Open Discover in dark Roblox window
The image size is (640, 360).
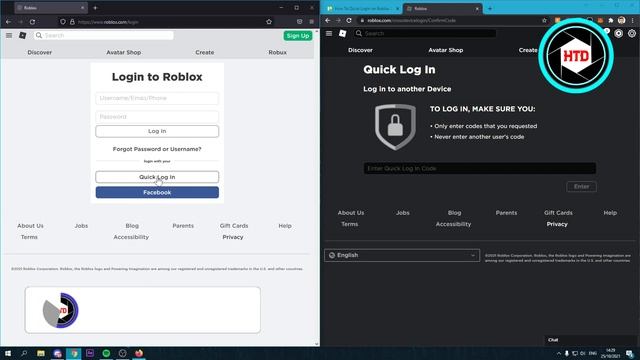tap(360, 50)
